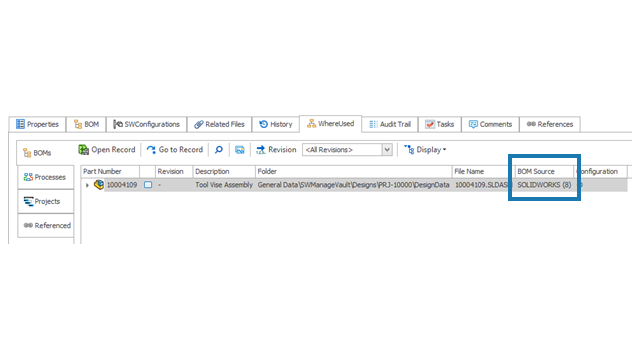Sort by BOM Source column header
This screenshot has width=640, height=360.
(x=544, y=171)
